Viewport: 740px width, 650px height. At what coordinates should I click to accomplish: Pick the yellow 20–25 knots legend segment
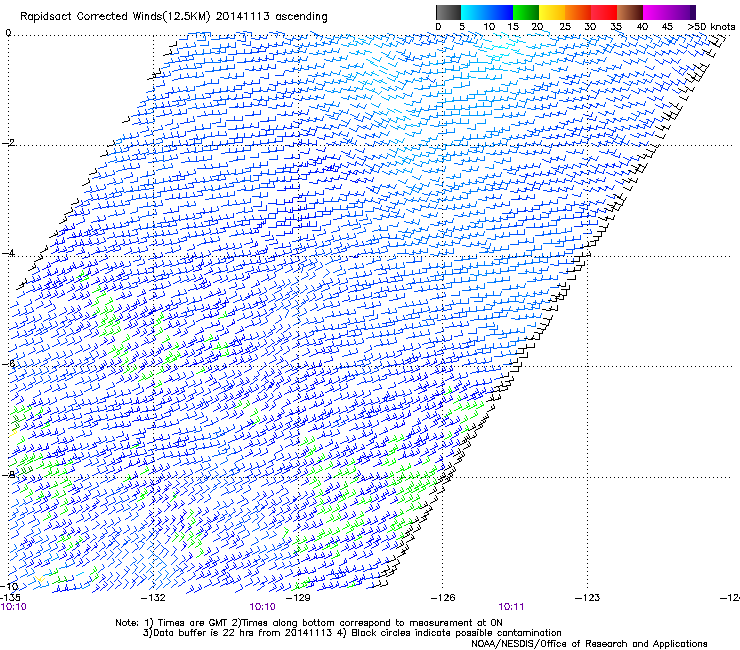click(x=552, y=12)
